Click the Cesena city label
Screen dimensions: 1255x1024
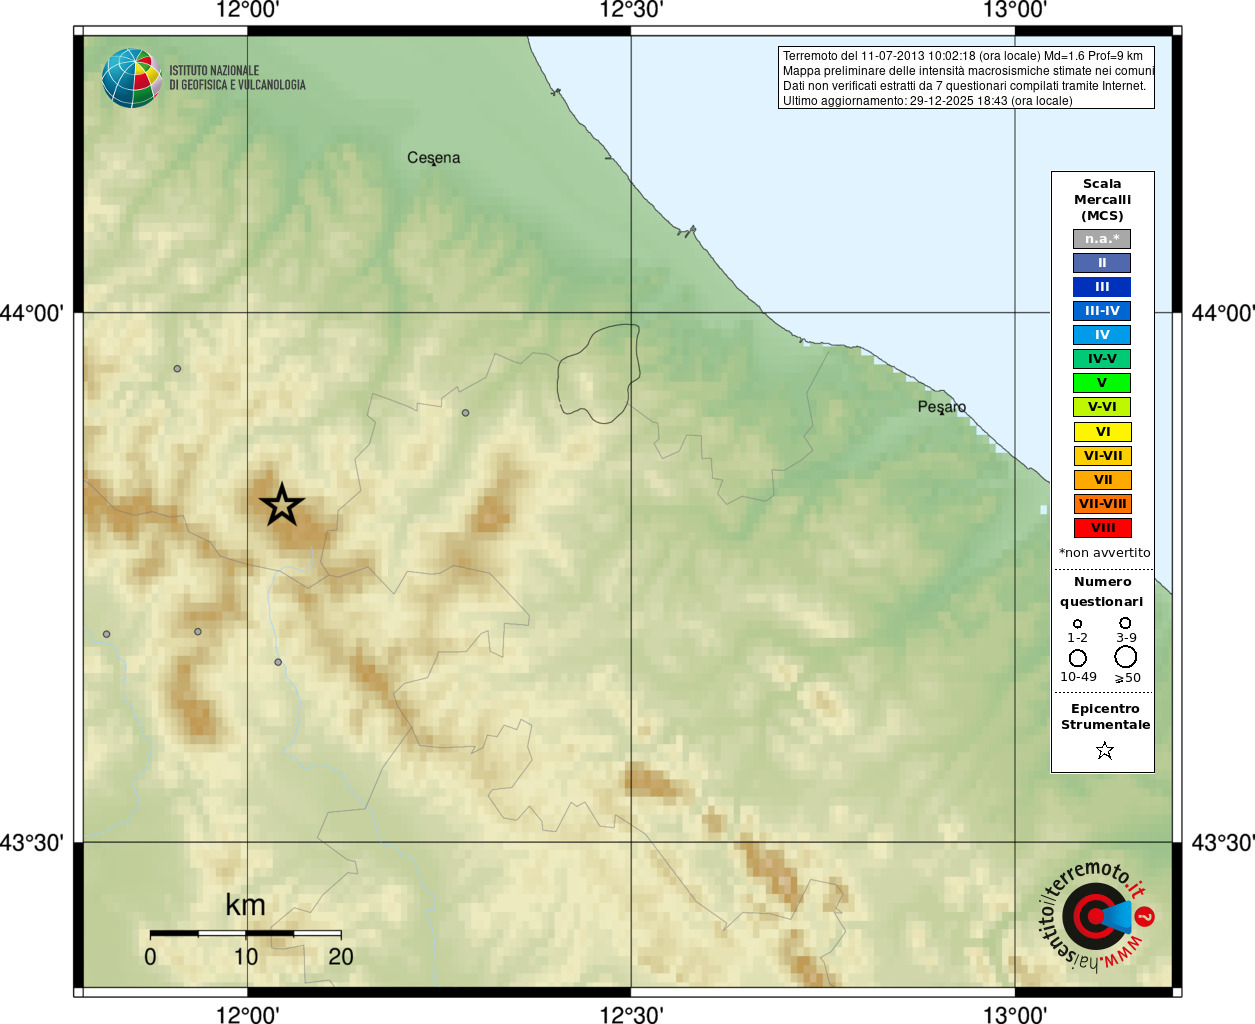434,158
